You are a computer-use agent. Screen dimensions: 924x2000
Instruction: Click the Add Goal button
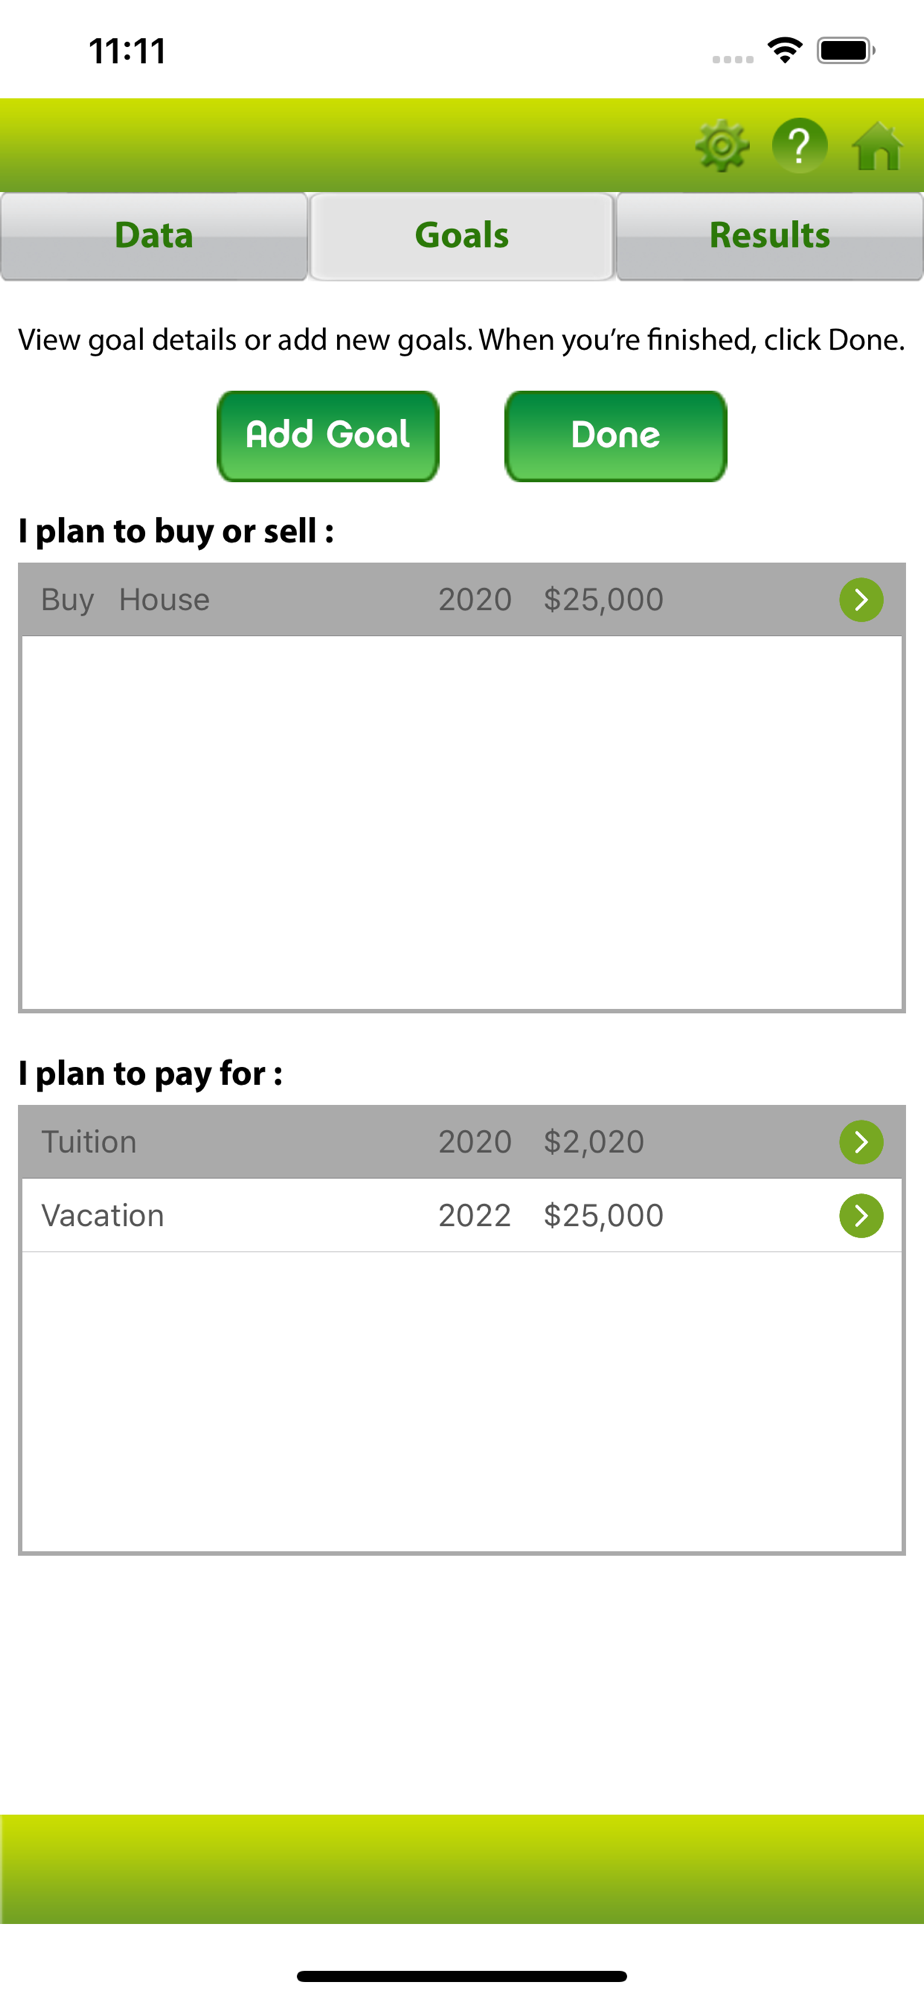coord(328,436)
